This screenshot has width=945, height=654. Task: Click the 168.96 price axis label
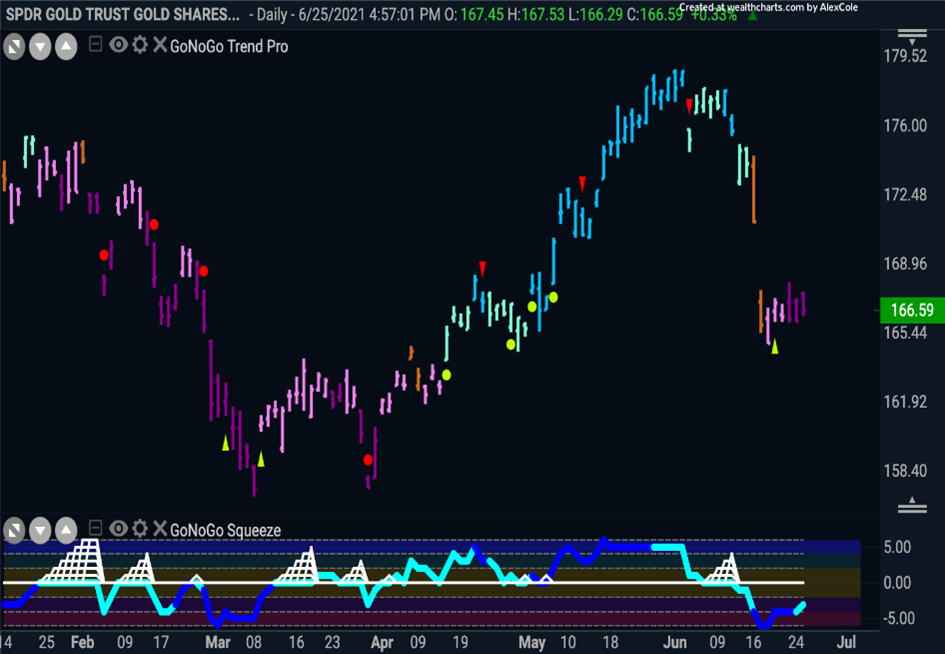905,263
